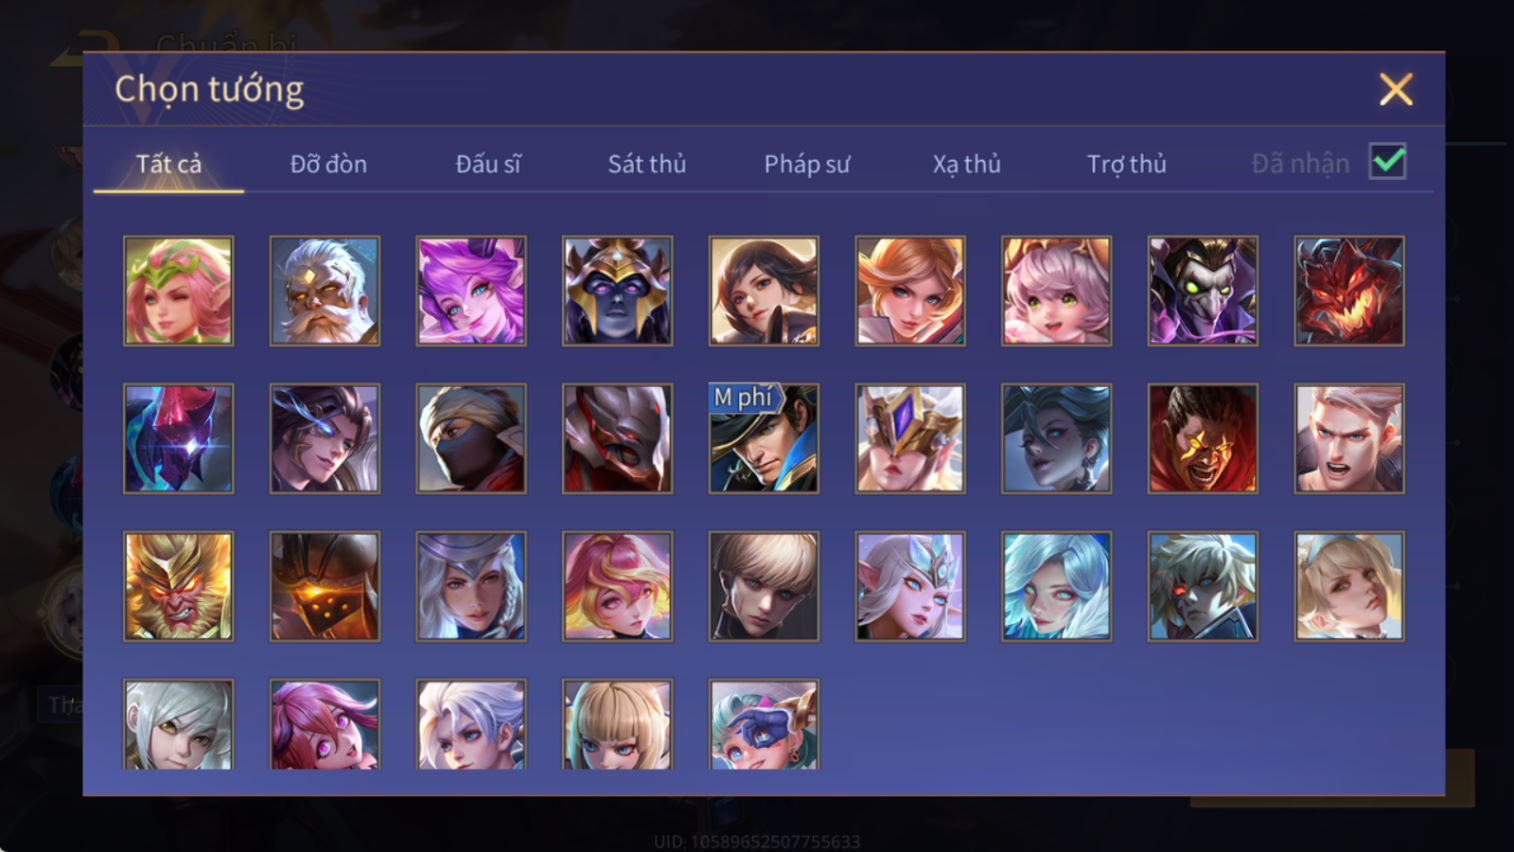Image resolution: width=1514 pixels, height=852 pixels.
Task: Toggle the Đã nhận checkbox
Action: point(1388,162)
